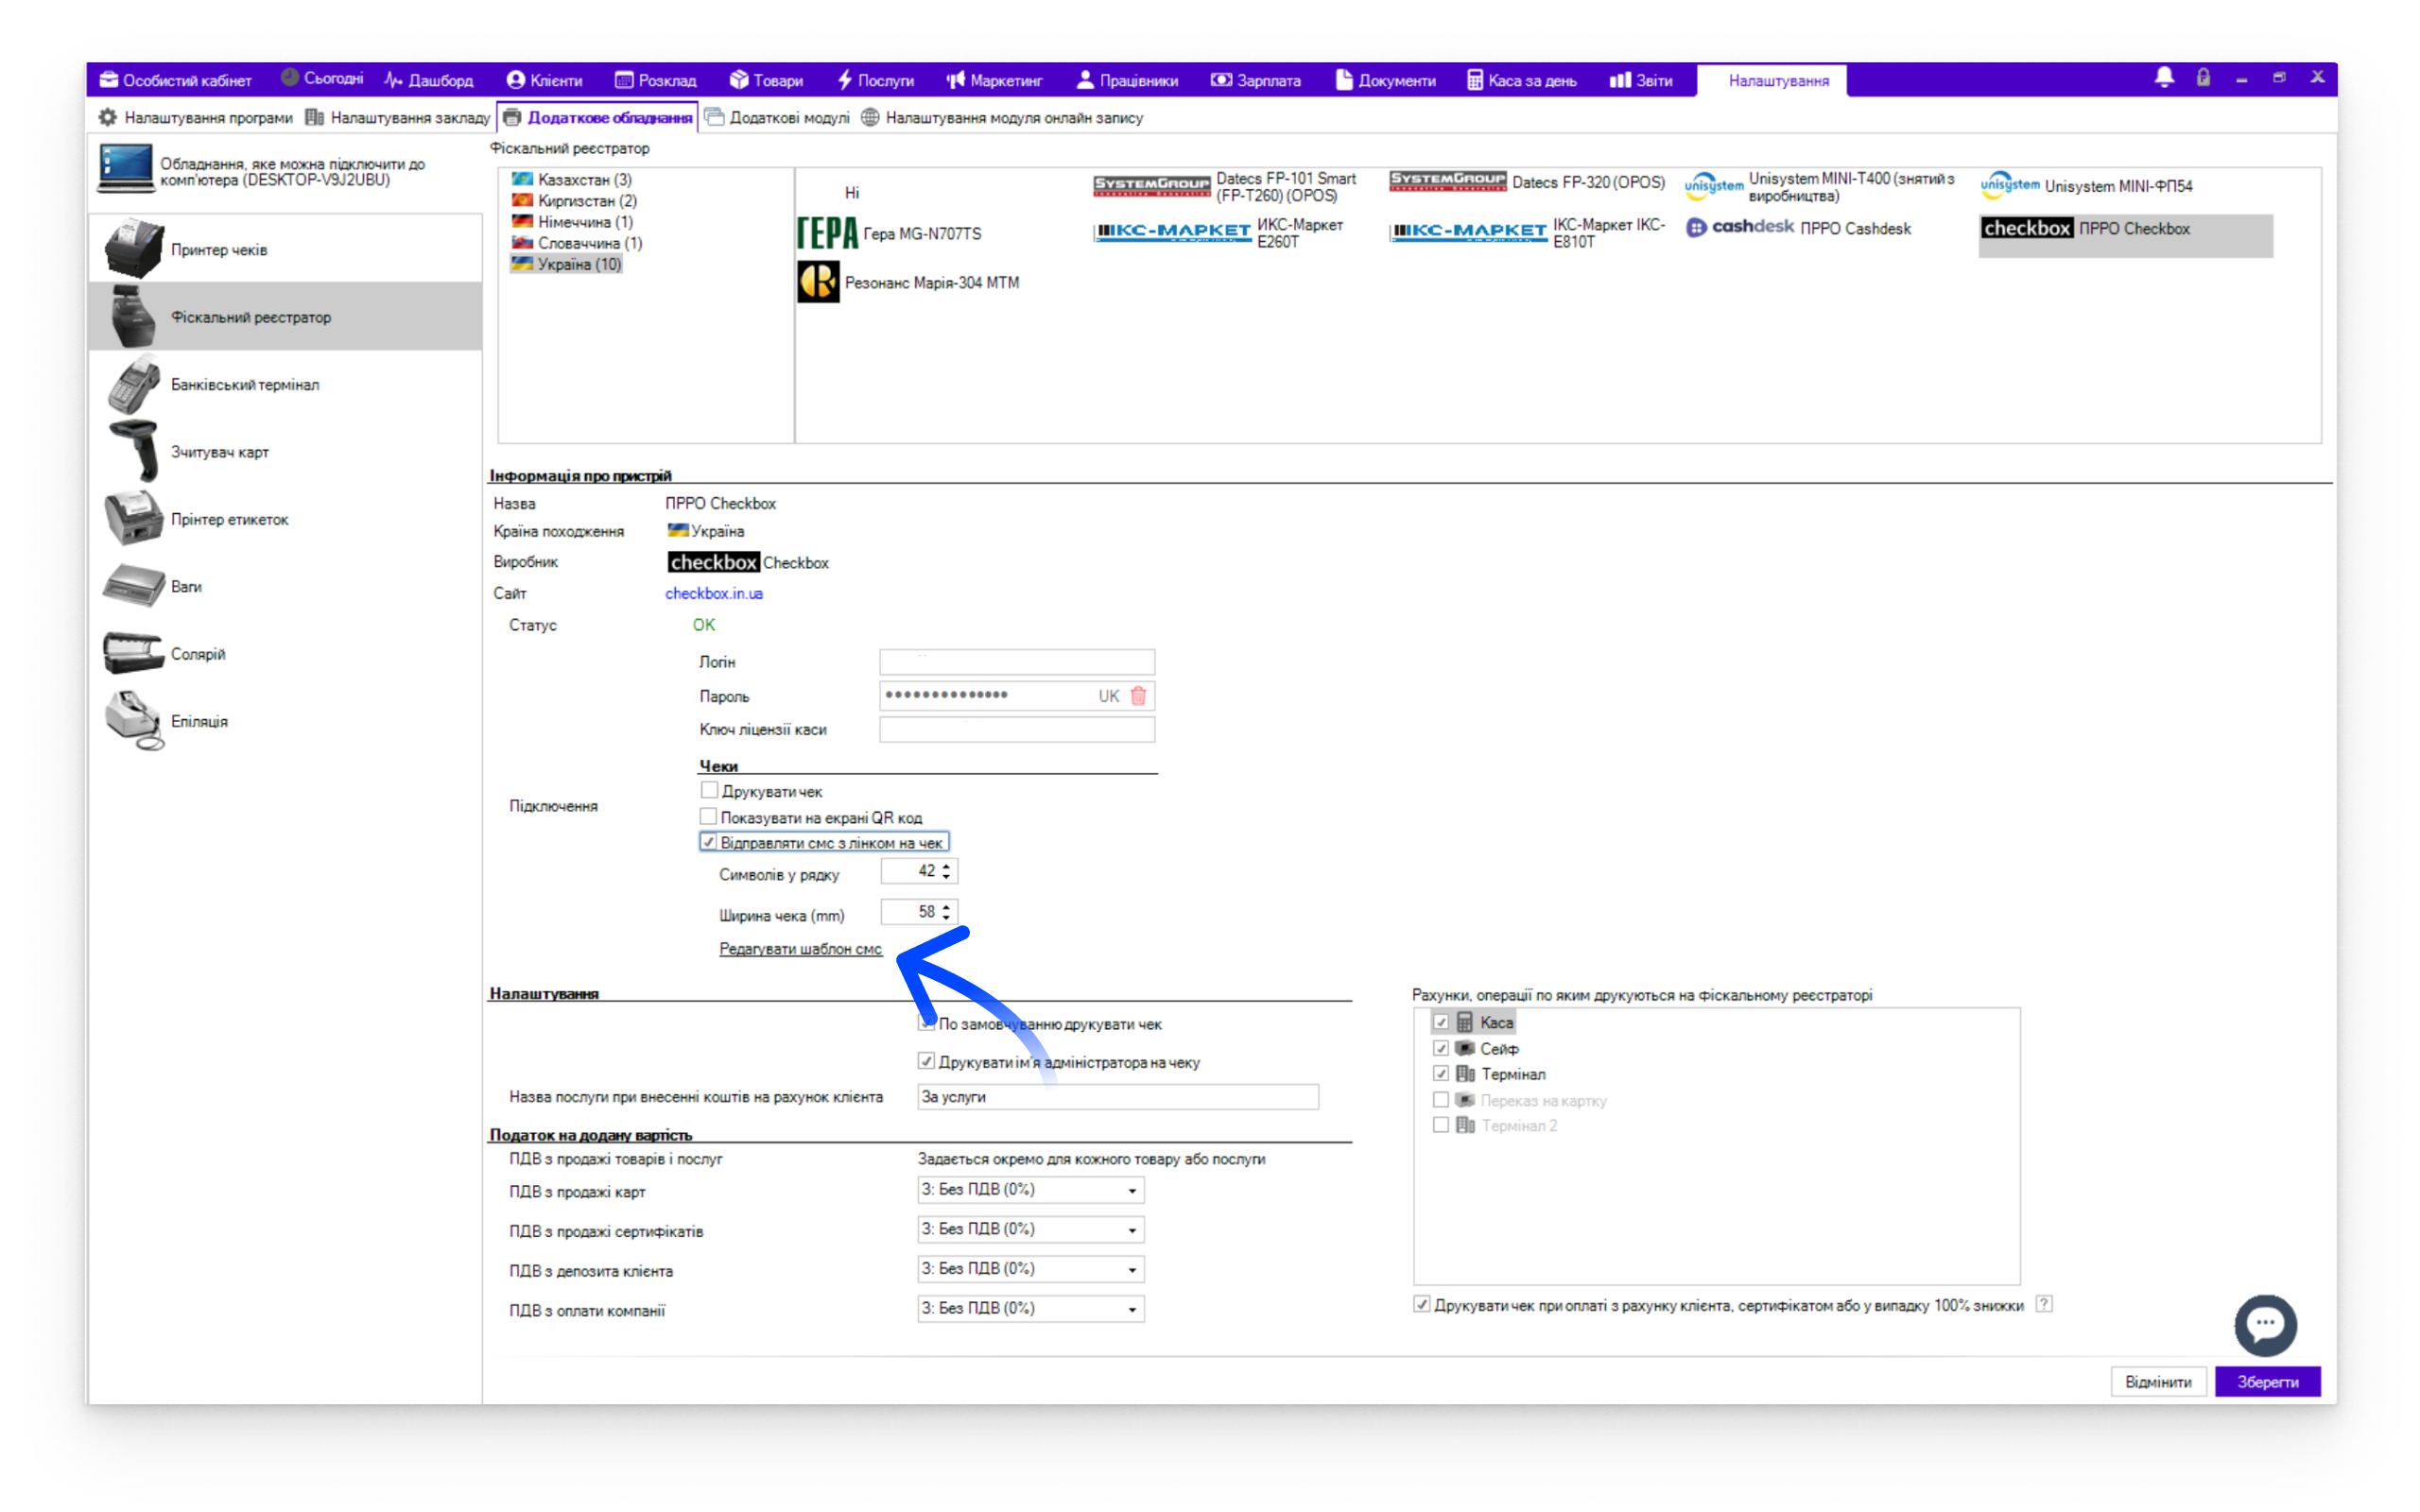This screenshot has width=2420, height=1512.
Task: Open ПДВ з депозита клієнта dropdown
Action: (x=1031, y=1269)
